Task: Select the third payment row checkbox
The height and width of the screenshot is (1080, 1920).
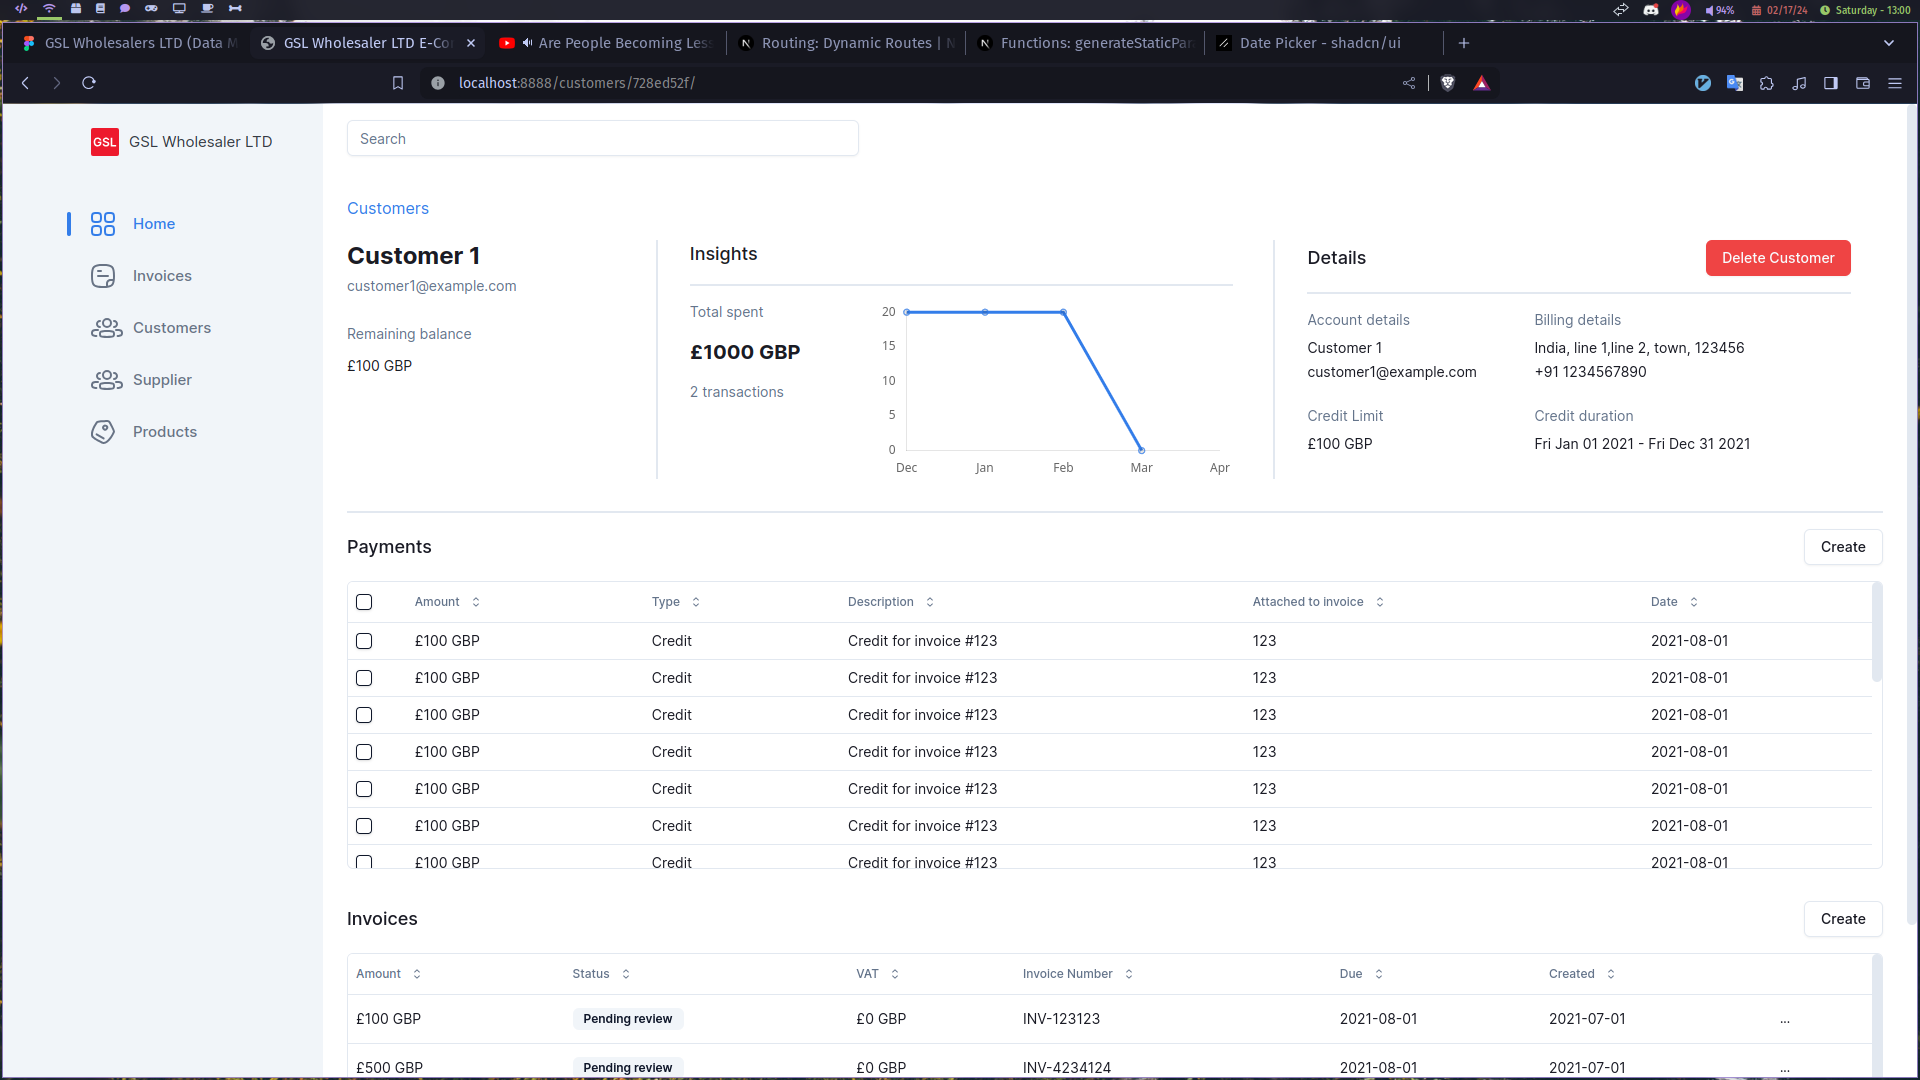Action: tap(364, 715)
